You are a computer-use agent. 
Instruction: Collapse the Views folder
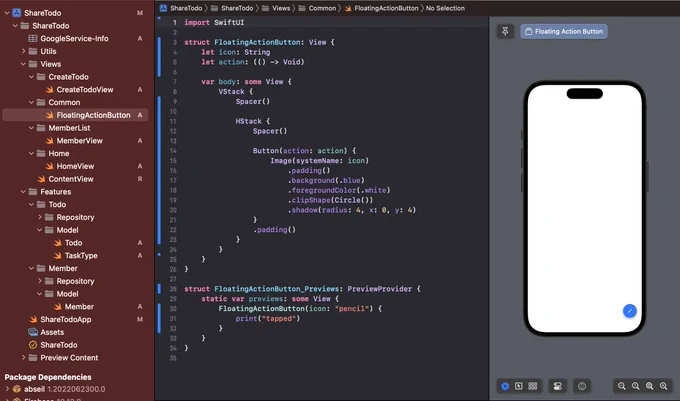tap(23, 64)
